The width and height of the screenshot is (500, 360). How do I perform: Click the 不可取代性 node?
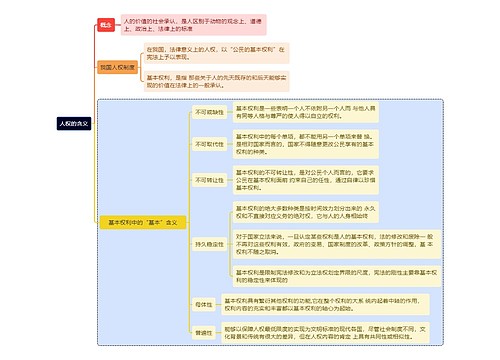(209, 144)
